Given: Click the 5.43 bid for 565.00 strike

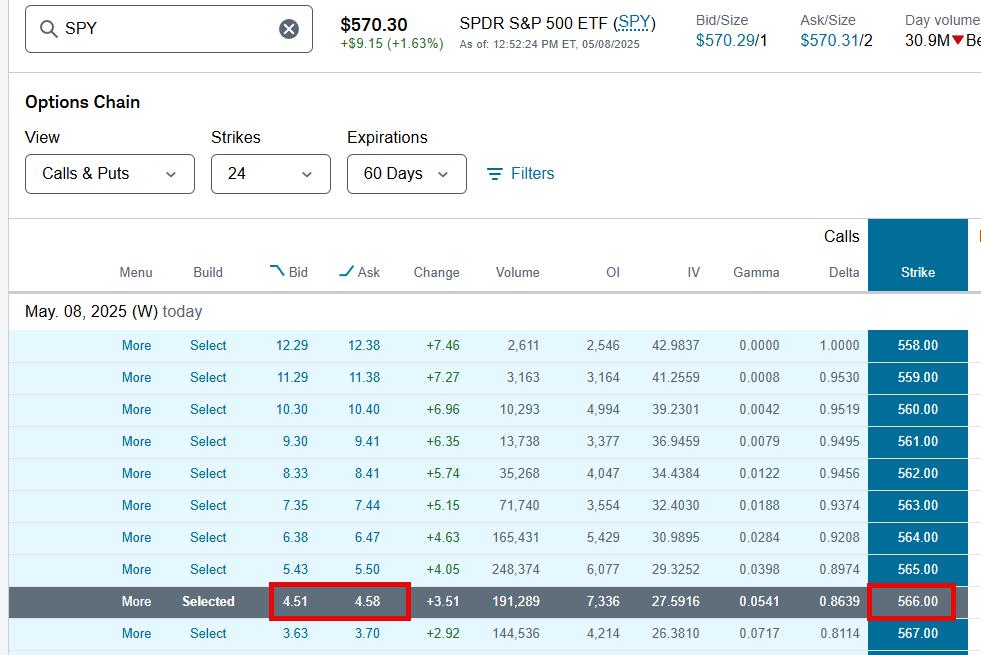Looking at the screenshot, I should pyautogui.click(x=294, y=570).
